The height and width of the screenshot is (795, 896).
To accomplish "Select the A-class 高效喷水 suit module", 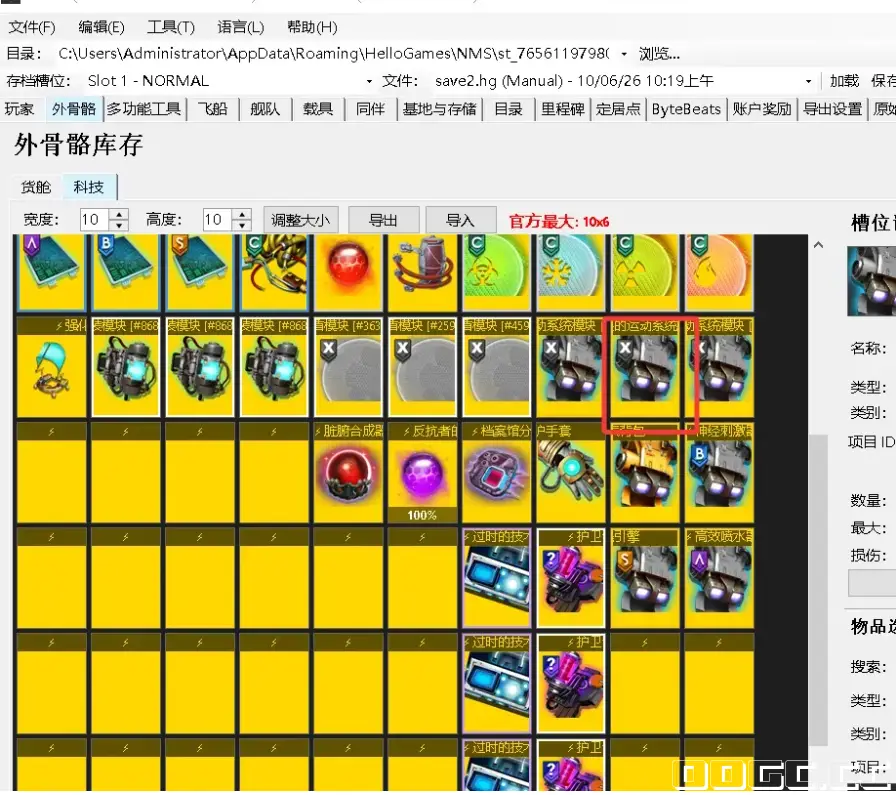I will click(719, 578).
